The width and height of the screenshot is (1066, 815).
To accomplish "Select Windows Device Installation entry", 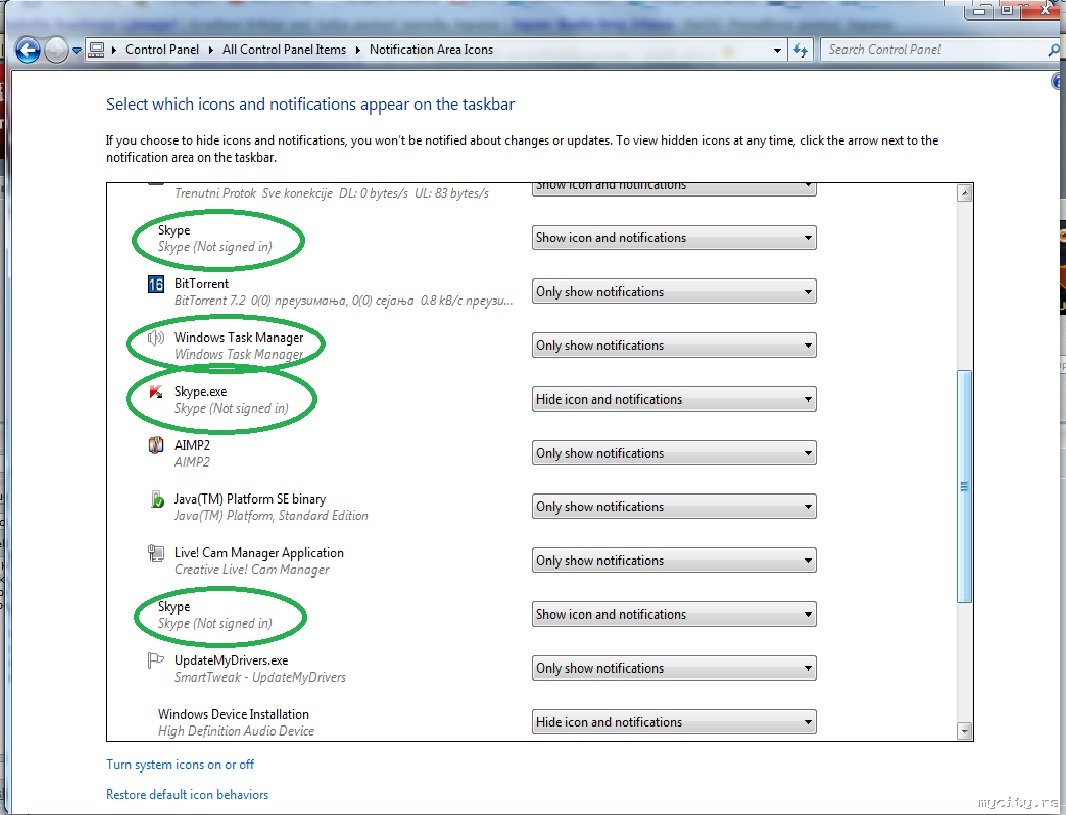I will [233, 714].
